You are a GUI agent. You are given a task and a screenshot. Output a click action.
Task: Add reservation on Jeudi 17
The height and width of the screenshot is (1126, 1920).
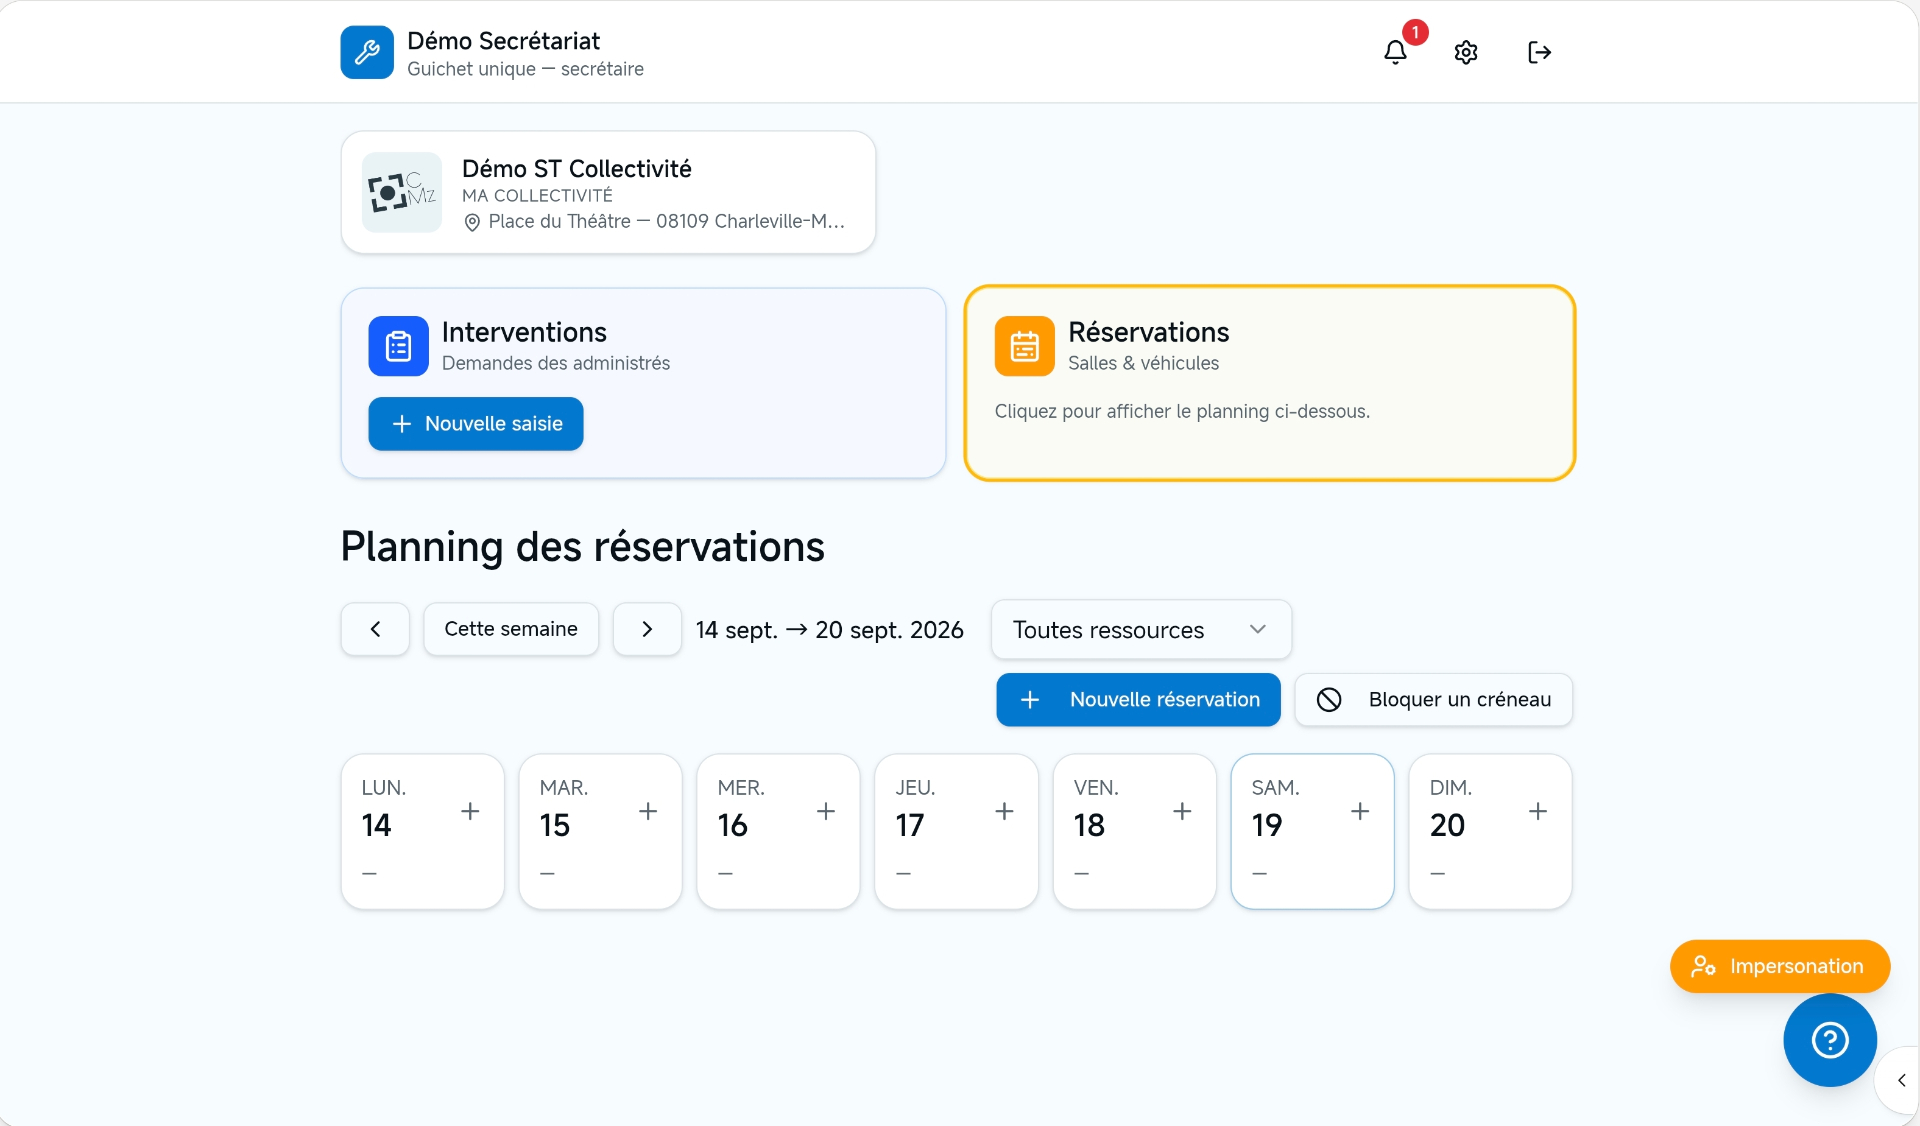[x=1005, y=811]
